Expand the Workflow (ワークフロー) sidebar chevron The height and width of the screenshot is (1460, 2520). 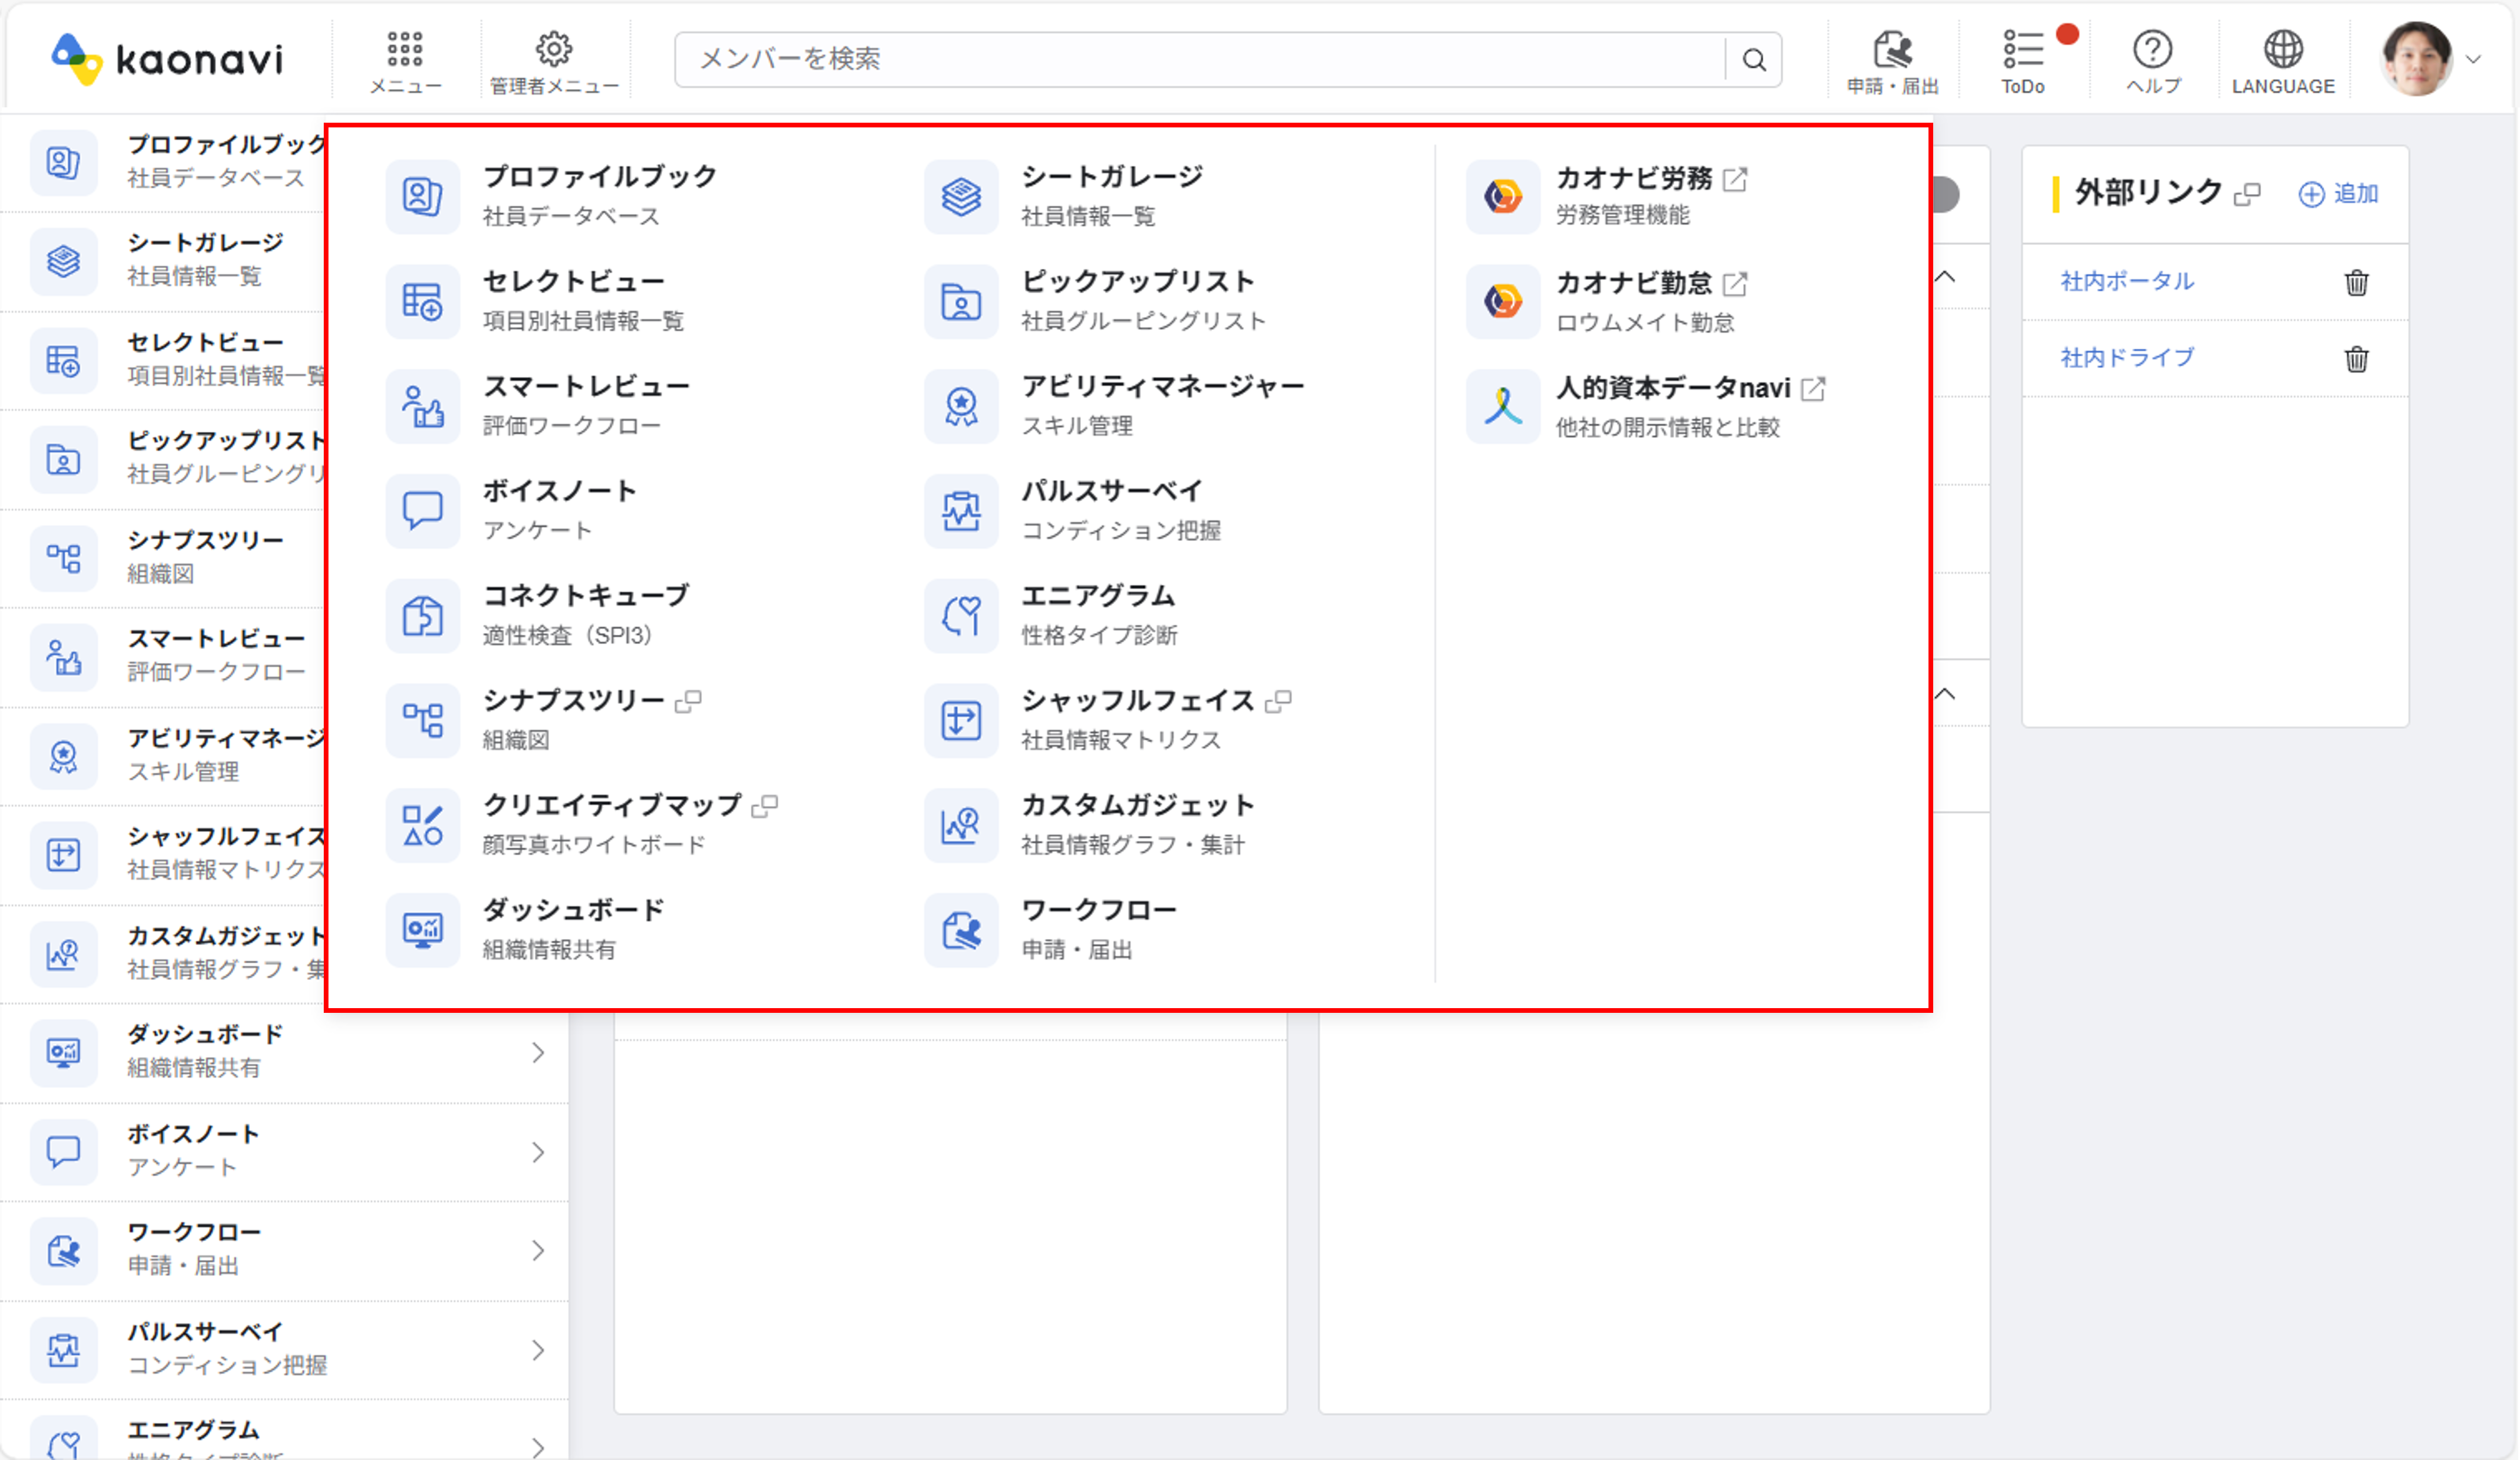click(x=538, y=1250)
